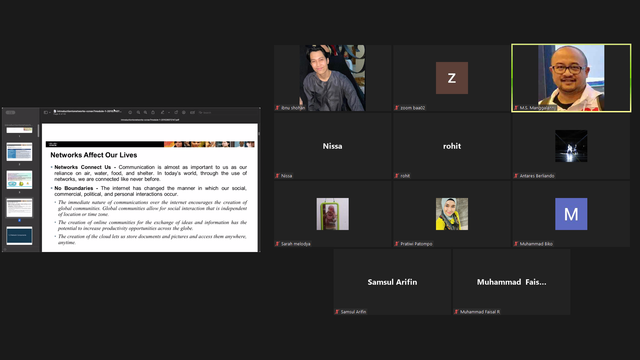This screenshot has height=360, width=640.
Task: Click the zoom out magnifier in Preview toolbar
Action: pyautogui.click(x=138, y=112)
